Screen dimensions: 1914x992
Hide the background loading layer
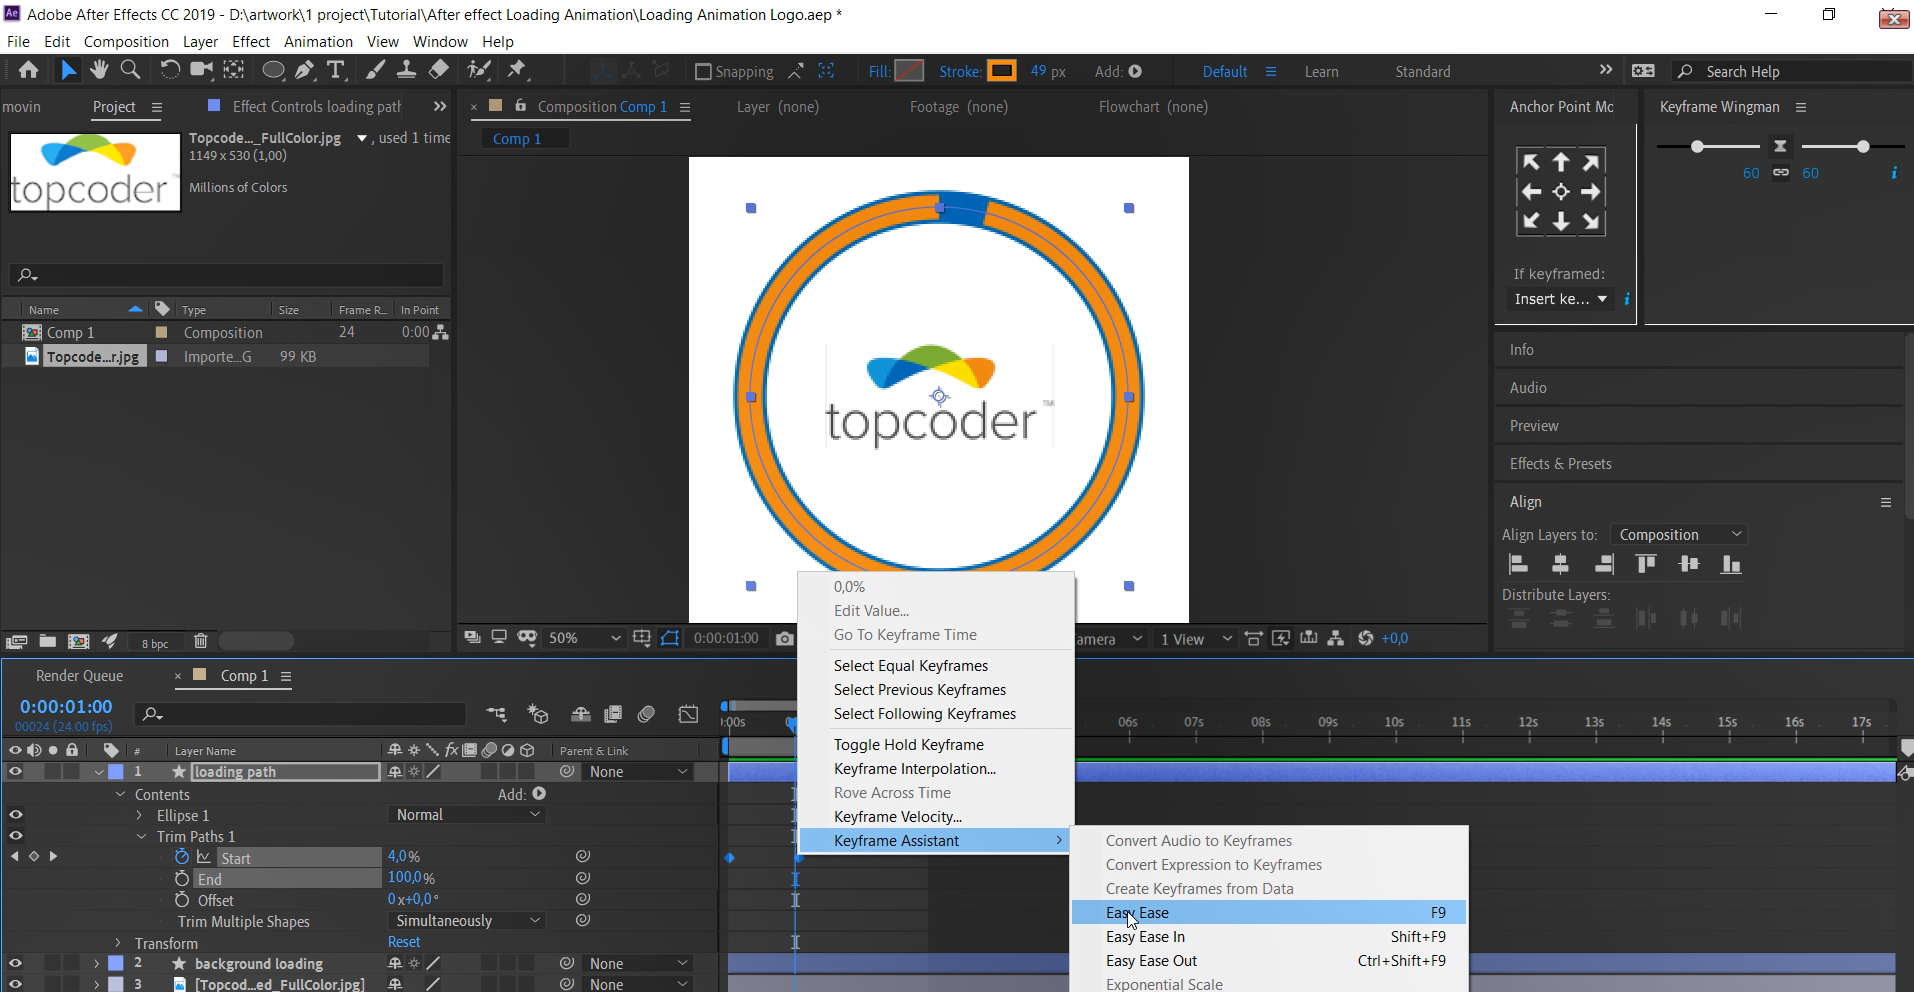[x=15, y=964]
